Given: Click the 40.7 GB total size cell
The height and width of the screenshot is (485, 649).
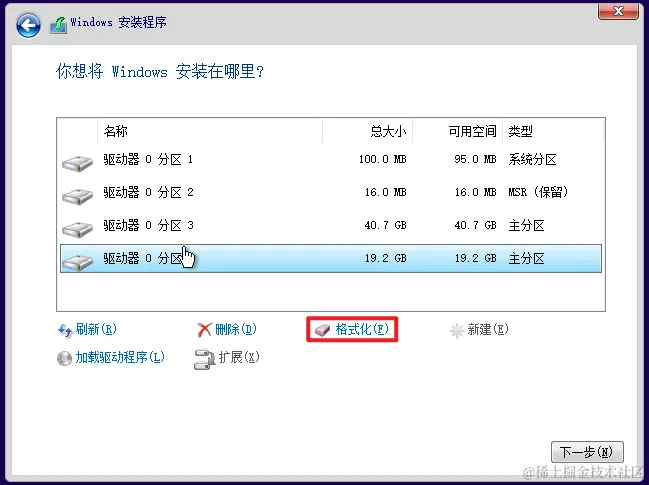Looking at the screenshot, I should (x=385, y=226).
